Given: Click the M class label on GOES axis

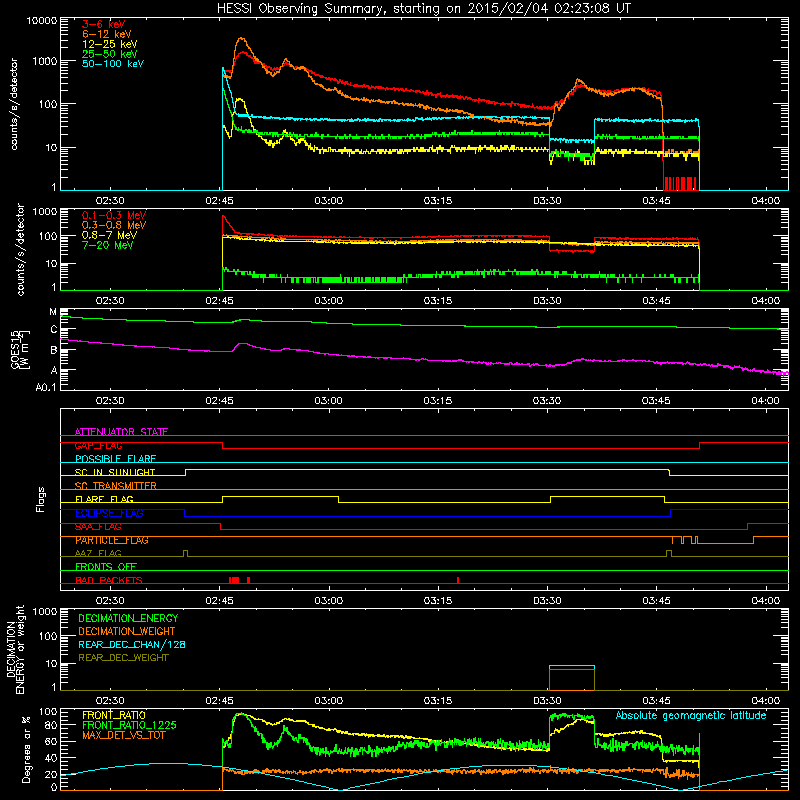Looking at the screenshot, I should [x=53, y=312].
